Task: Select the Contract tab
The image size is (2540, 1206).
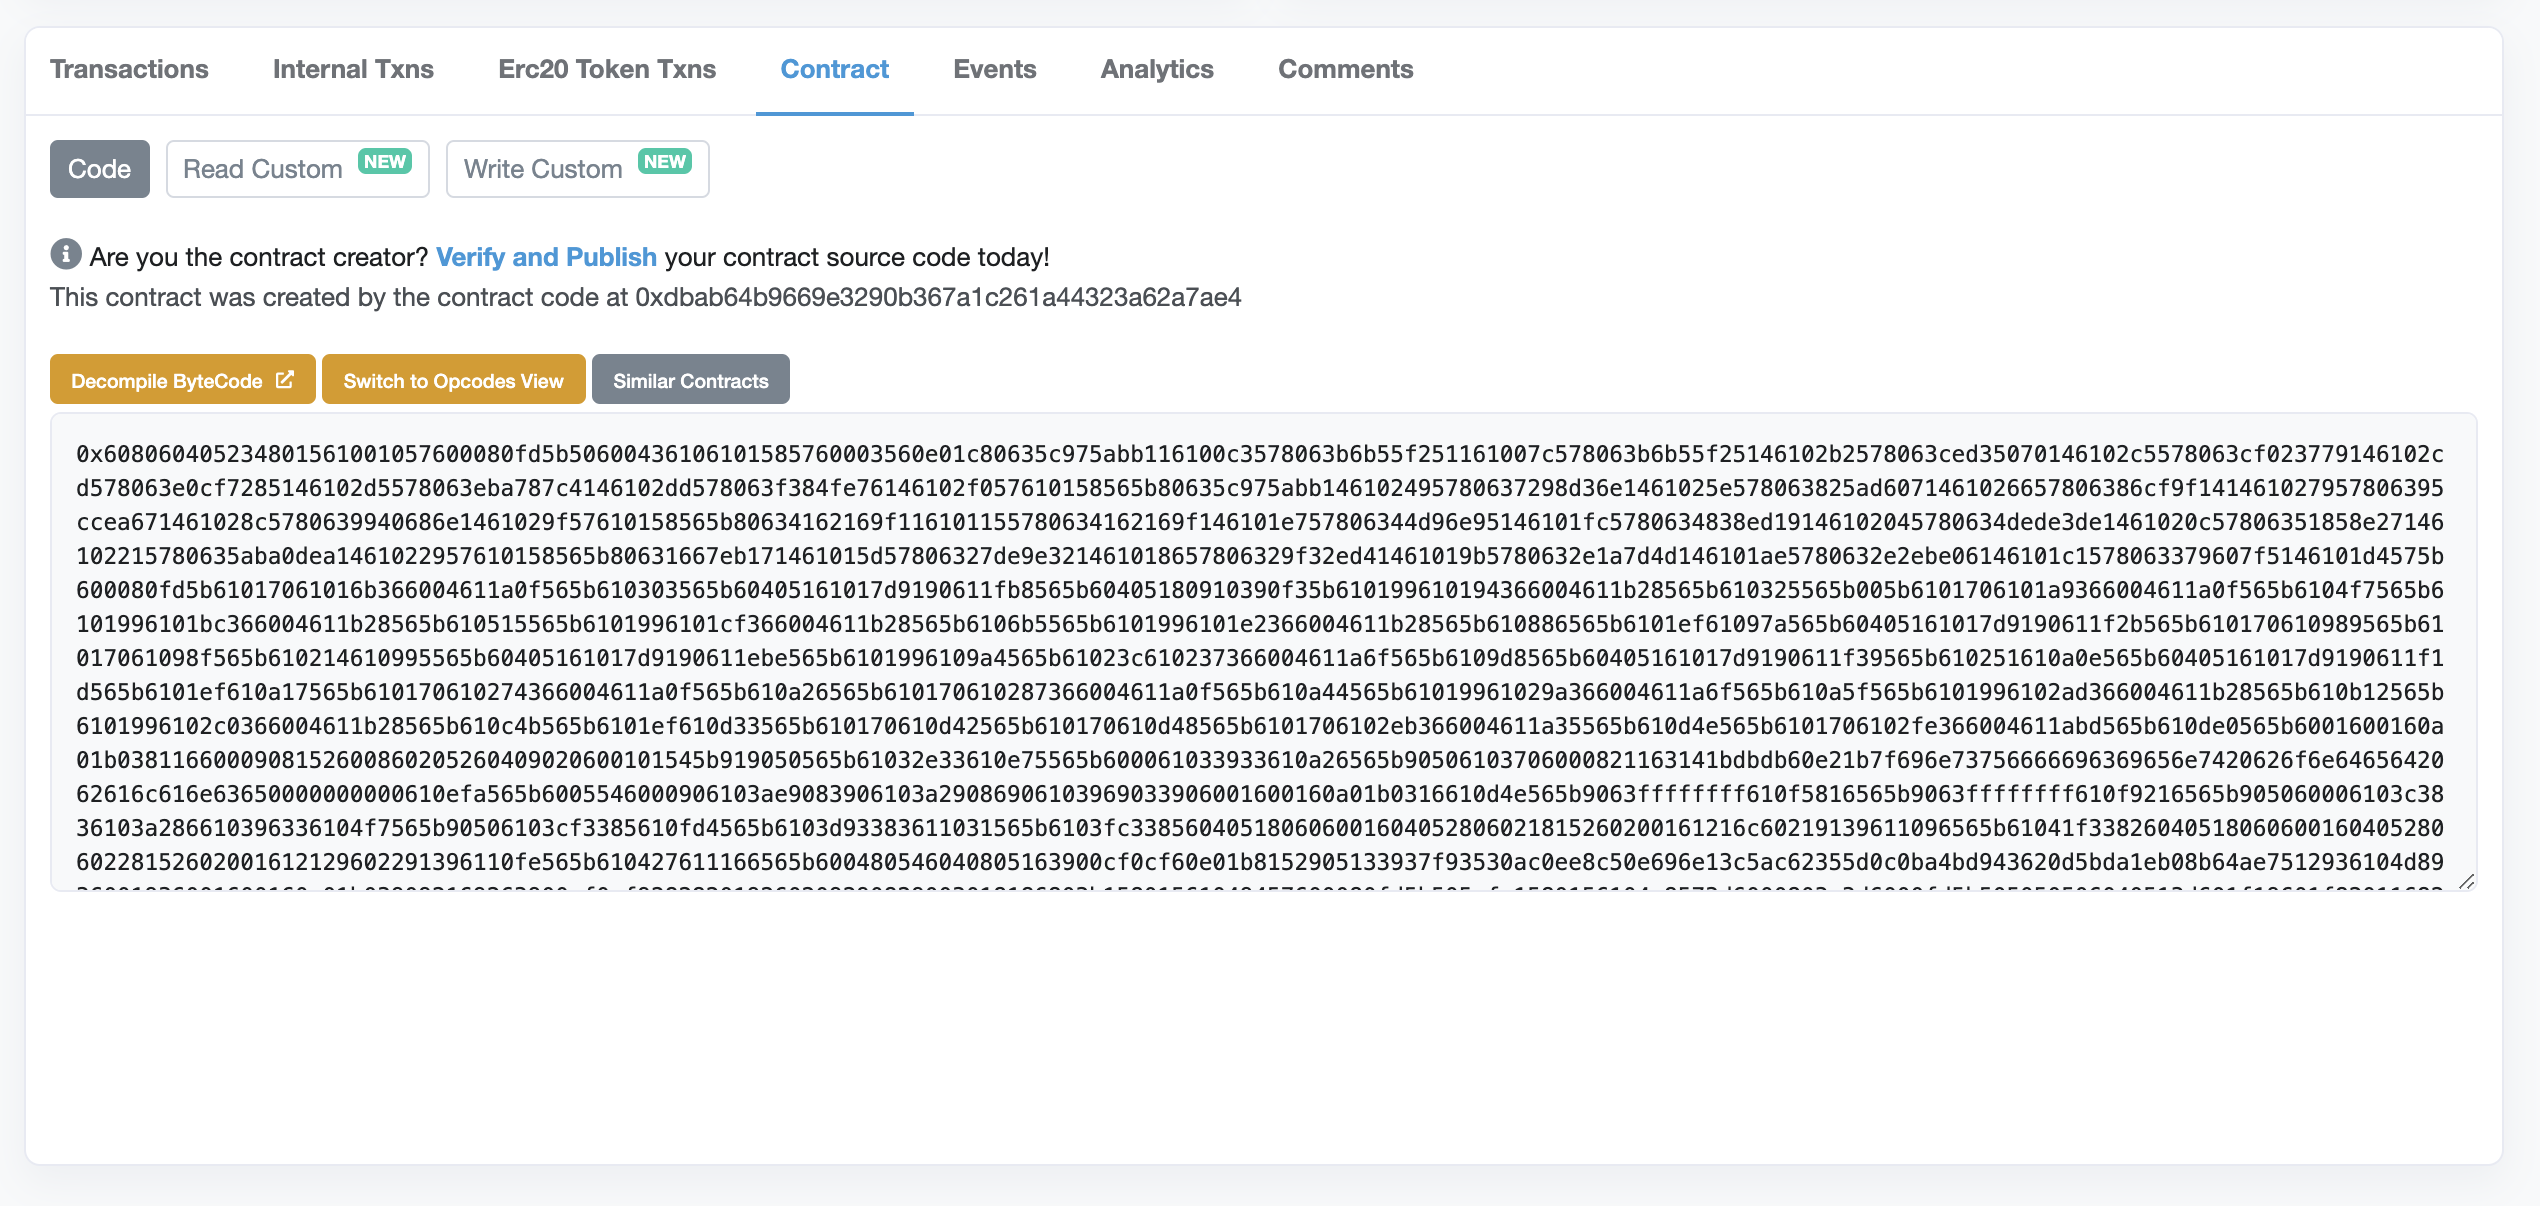Action: (x=834, y=69)
